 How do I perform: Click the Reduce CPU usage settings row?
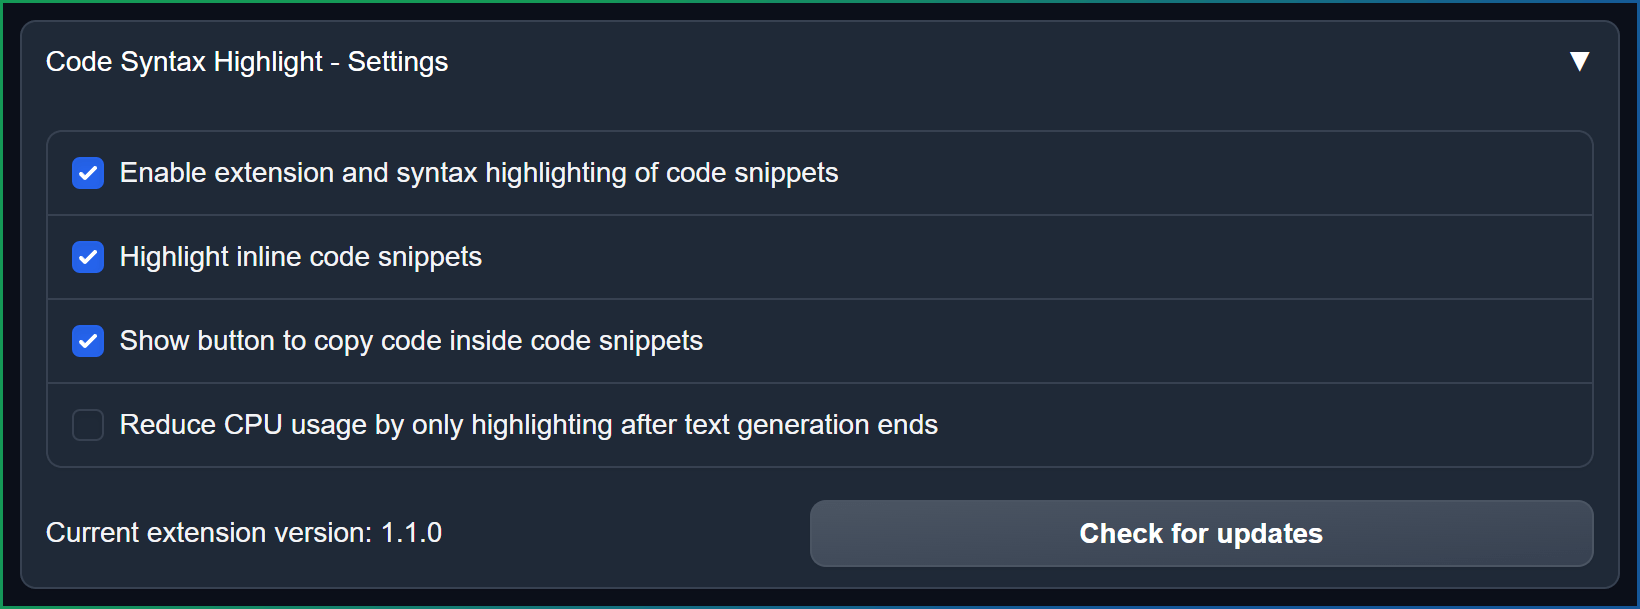528,425
